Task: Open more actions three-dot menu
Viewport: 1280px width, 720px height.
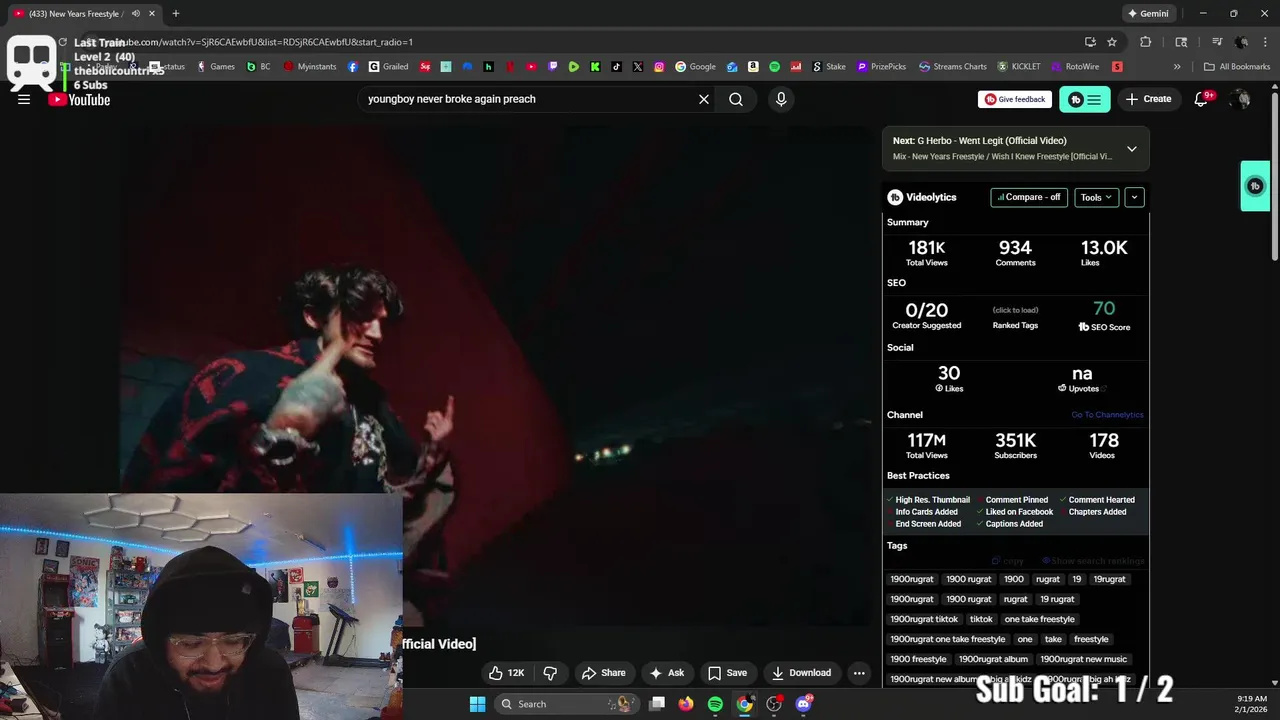Action: coord(859,673)
